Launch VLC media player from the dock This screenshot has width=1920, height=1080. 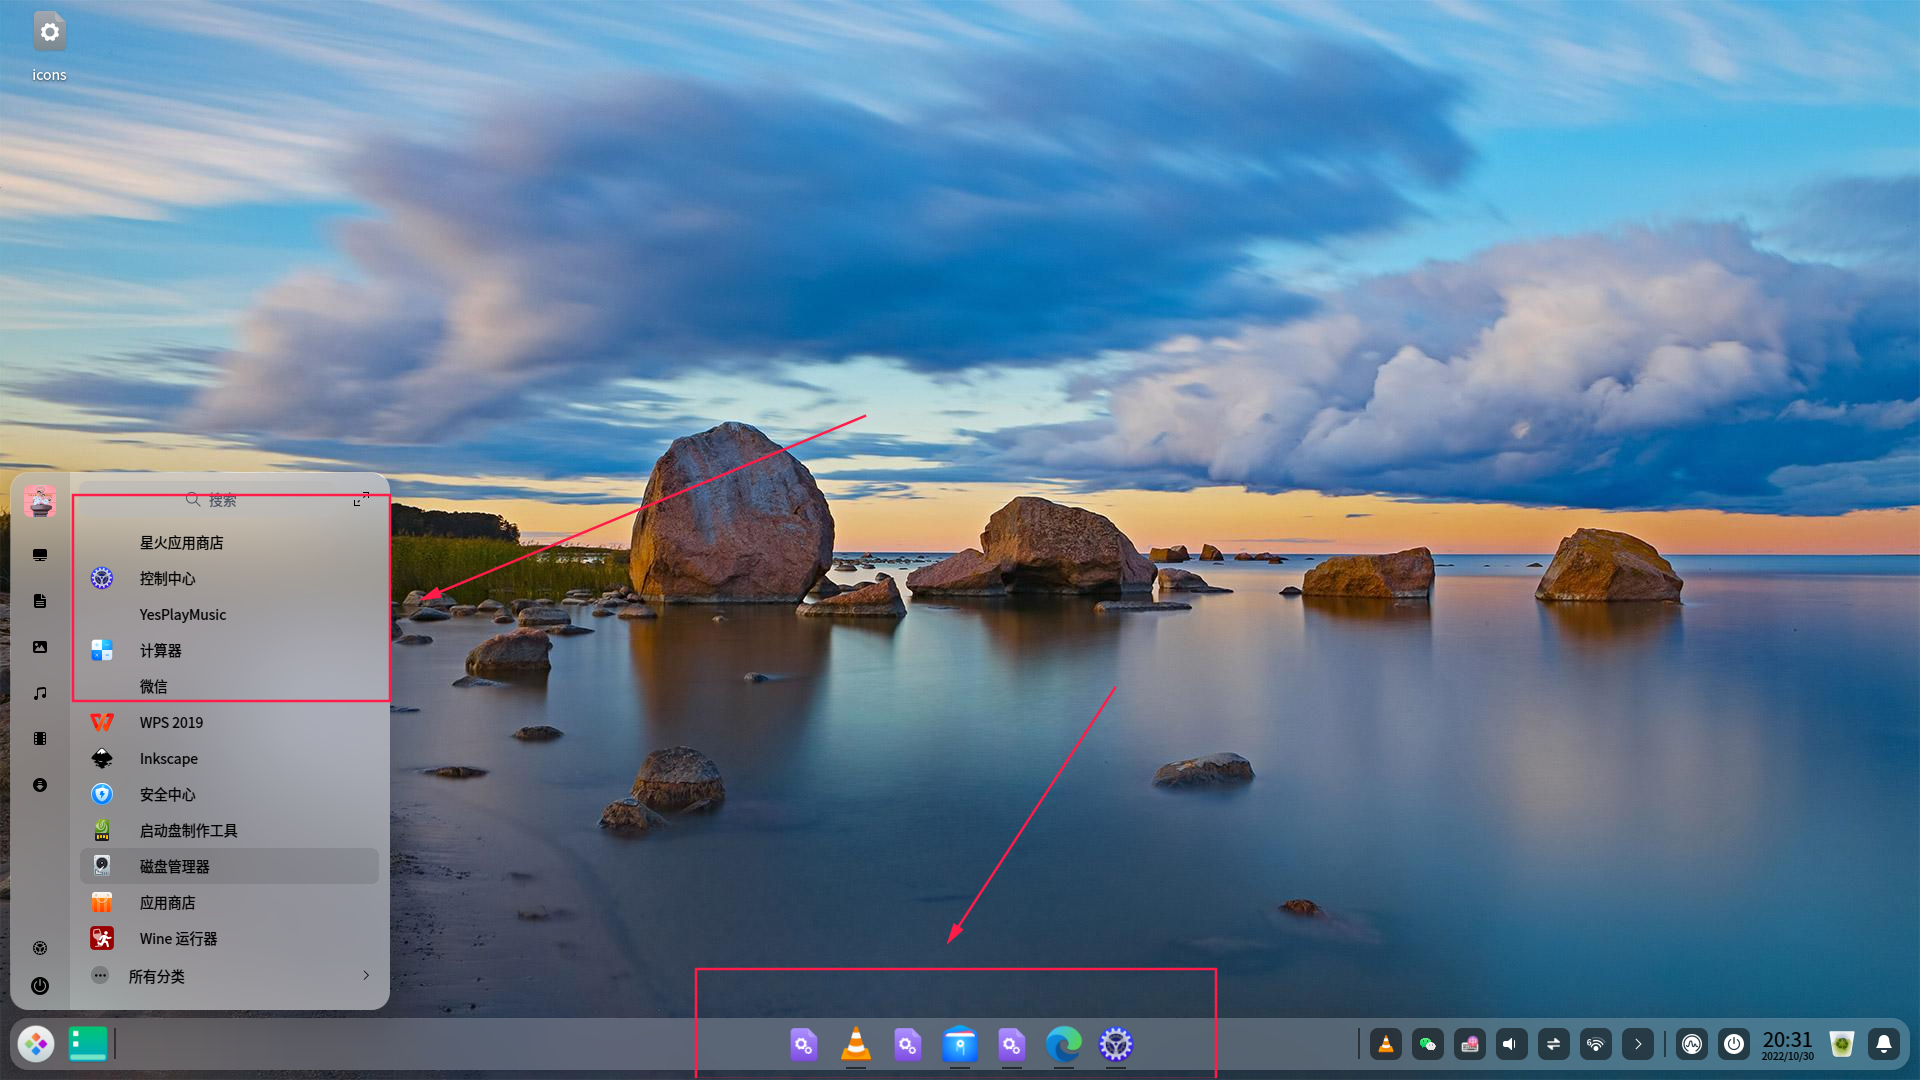(x=856, y=1046)
